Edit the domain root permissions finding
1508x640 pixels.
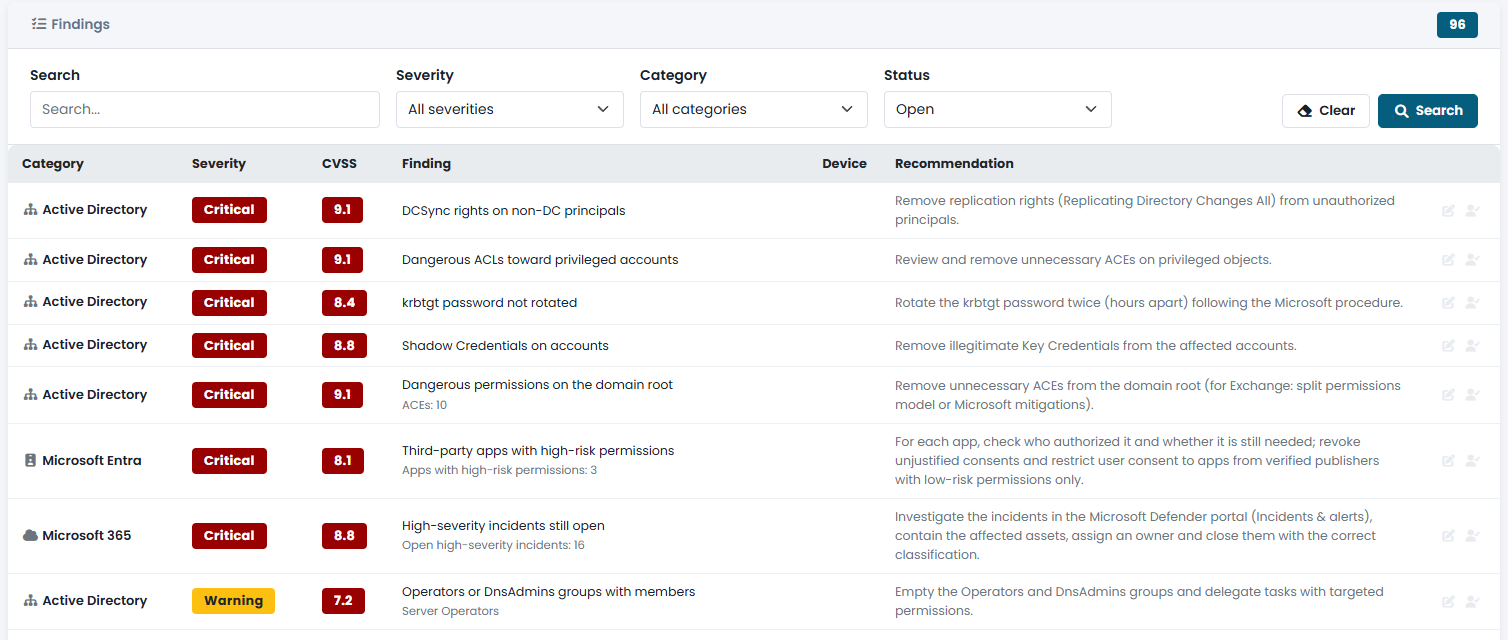pyautogui.click(x=1448, y=395)
